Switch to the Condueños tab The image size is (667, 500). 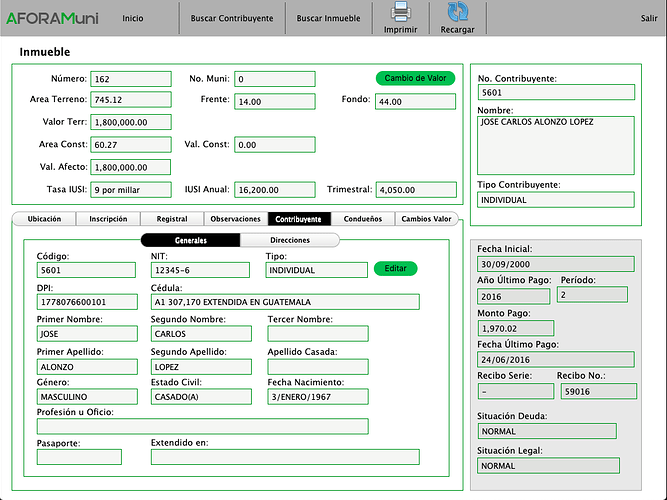(363, 219)
